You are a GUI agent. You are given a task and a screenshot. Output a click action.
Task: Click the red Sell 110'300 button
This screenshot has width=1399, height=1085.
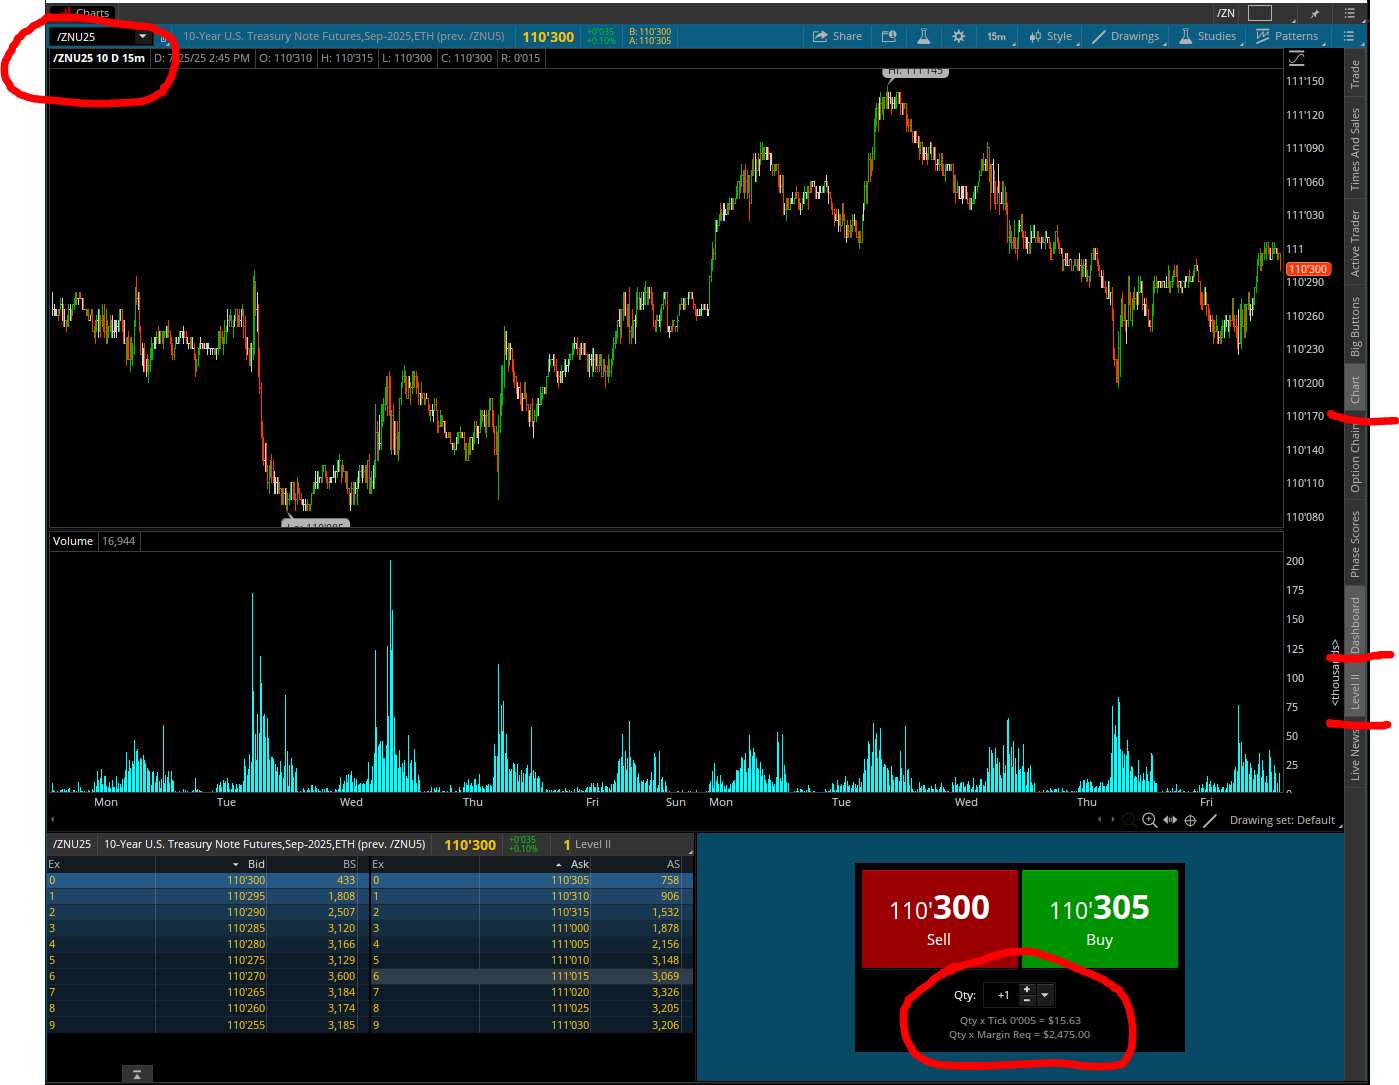click(939, 919)
